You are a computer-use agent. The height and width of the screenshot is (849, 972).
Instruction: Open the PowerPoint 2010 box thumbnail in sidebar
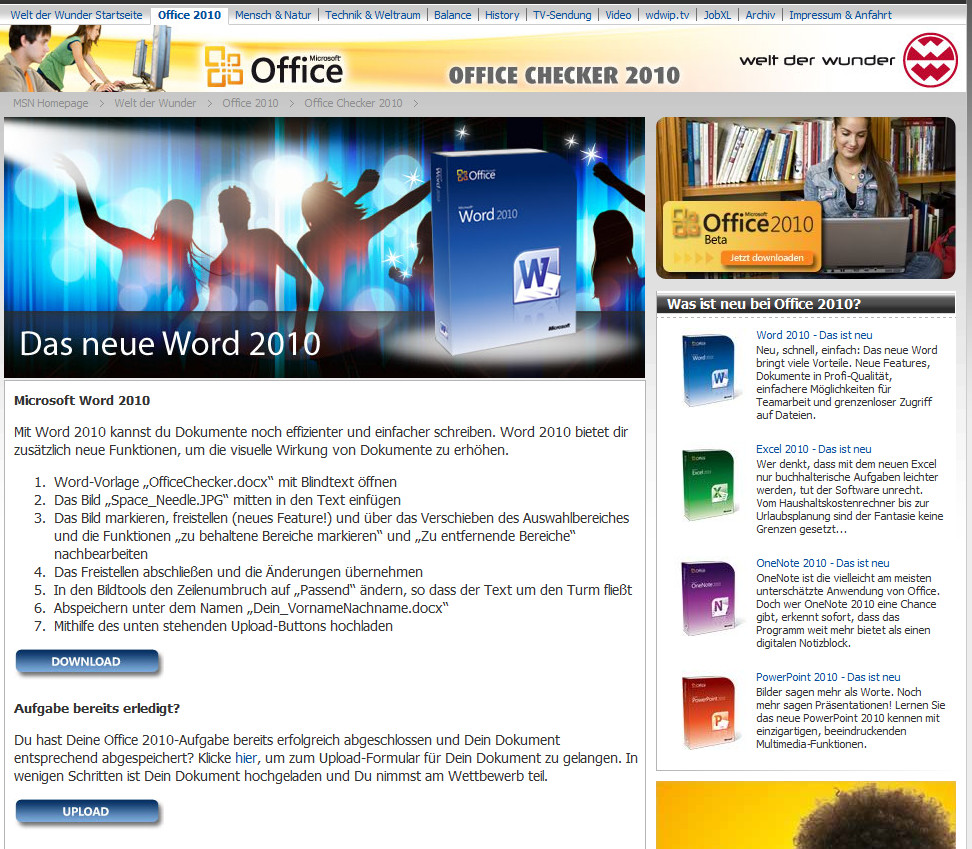[711, 712]
